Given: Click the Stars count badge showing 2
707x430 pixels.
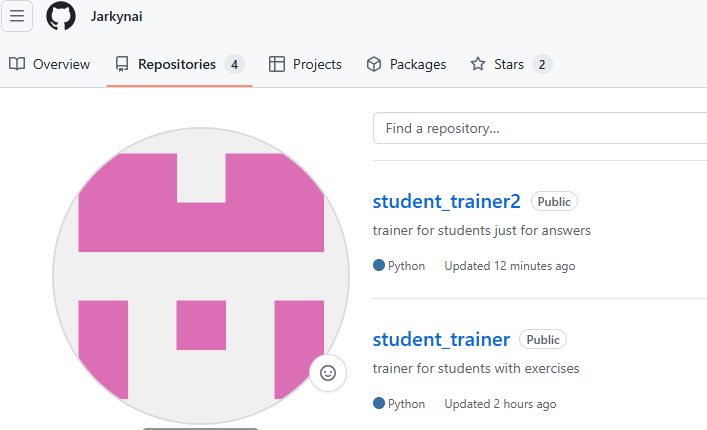Looking at the screenshot, I should coord(542,64).
